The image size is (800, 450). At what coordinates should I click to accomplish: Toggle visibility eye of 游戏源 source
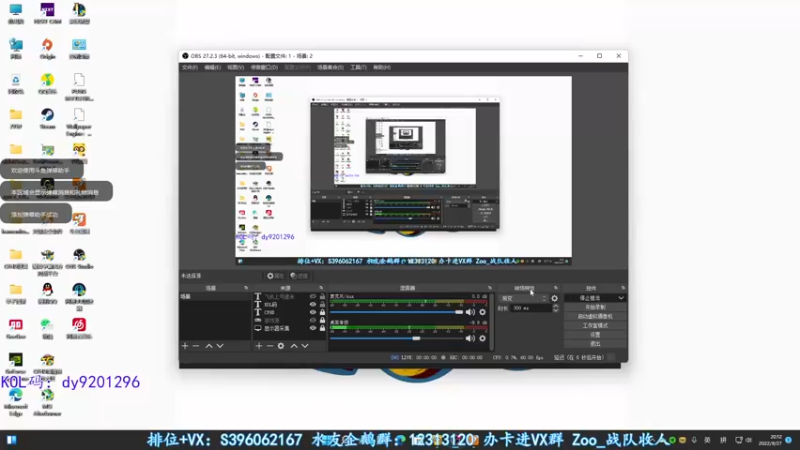[x=313, y=320]
